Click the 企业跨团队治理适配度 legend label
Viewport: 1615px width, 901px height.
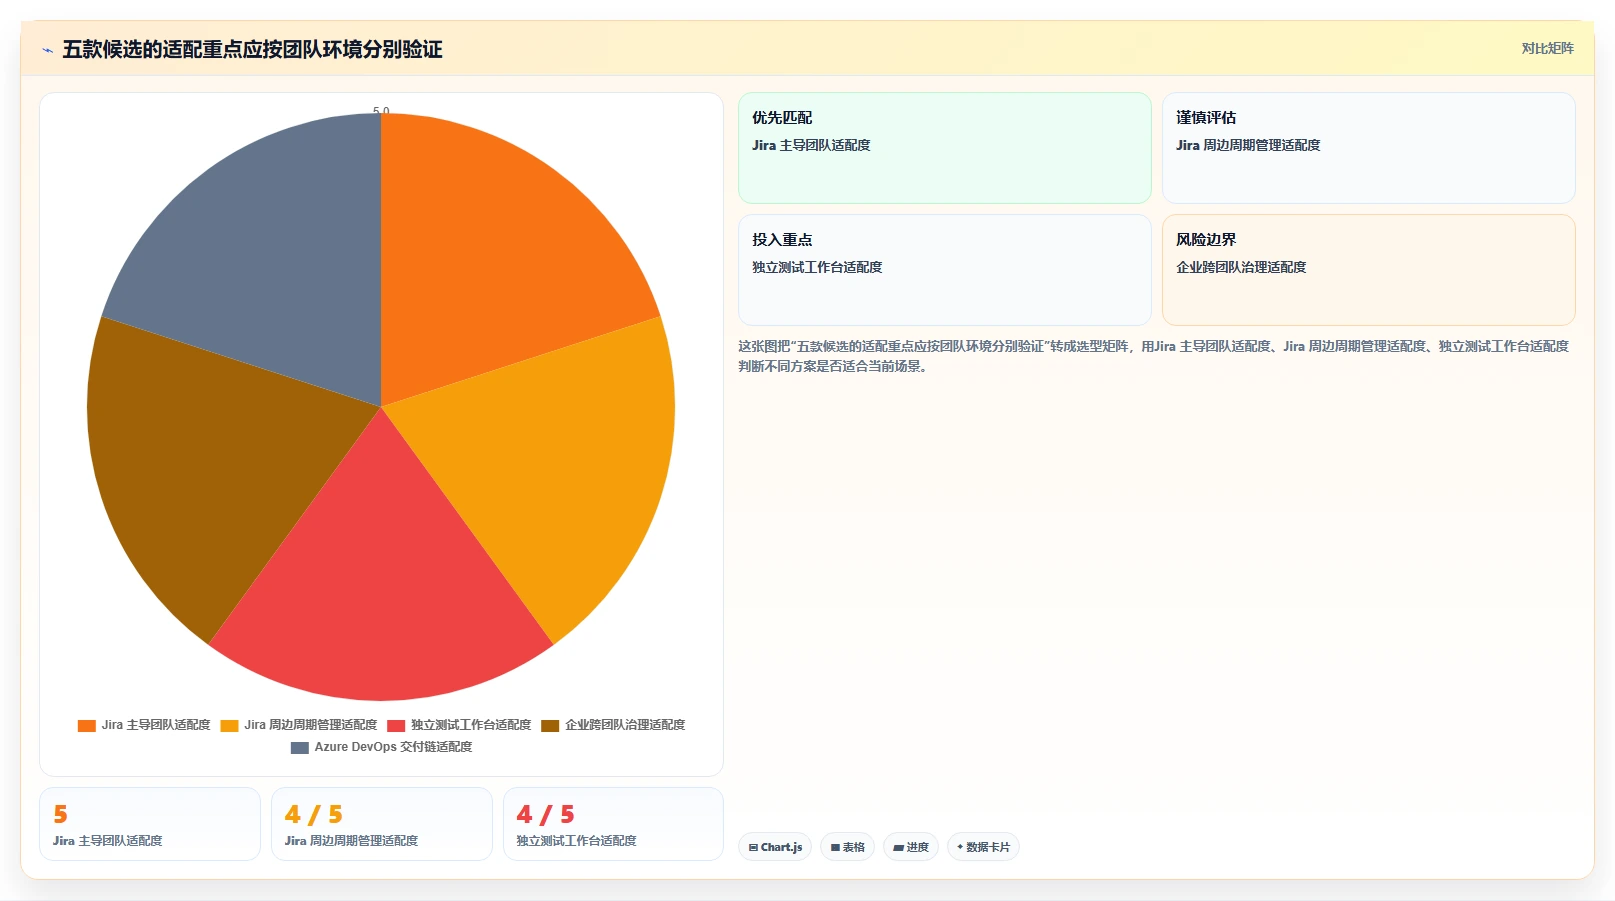point(625,725)
